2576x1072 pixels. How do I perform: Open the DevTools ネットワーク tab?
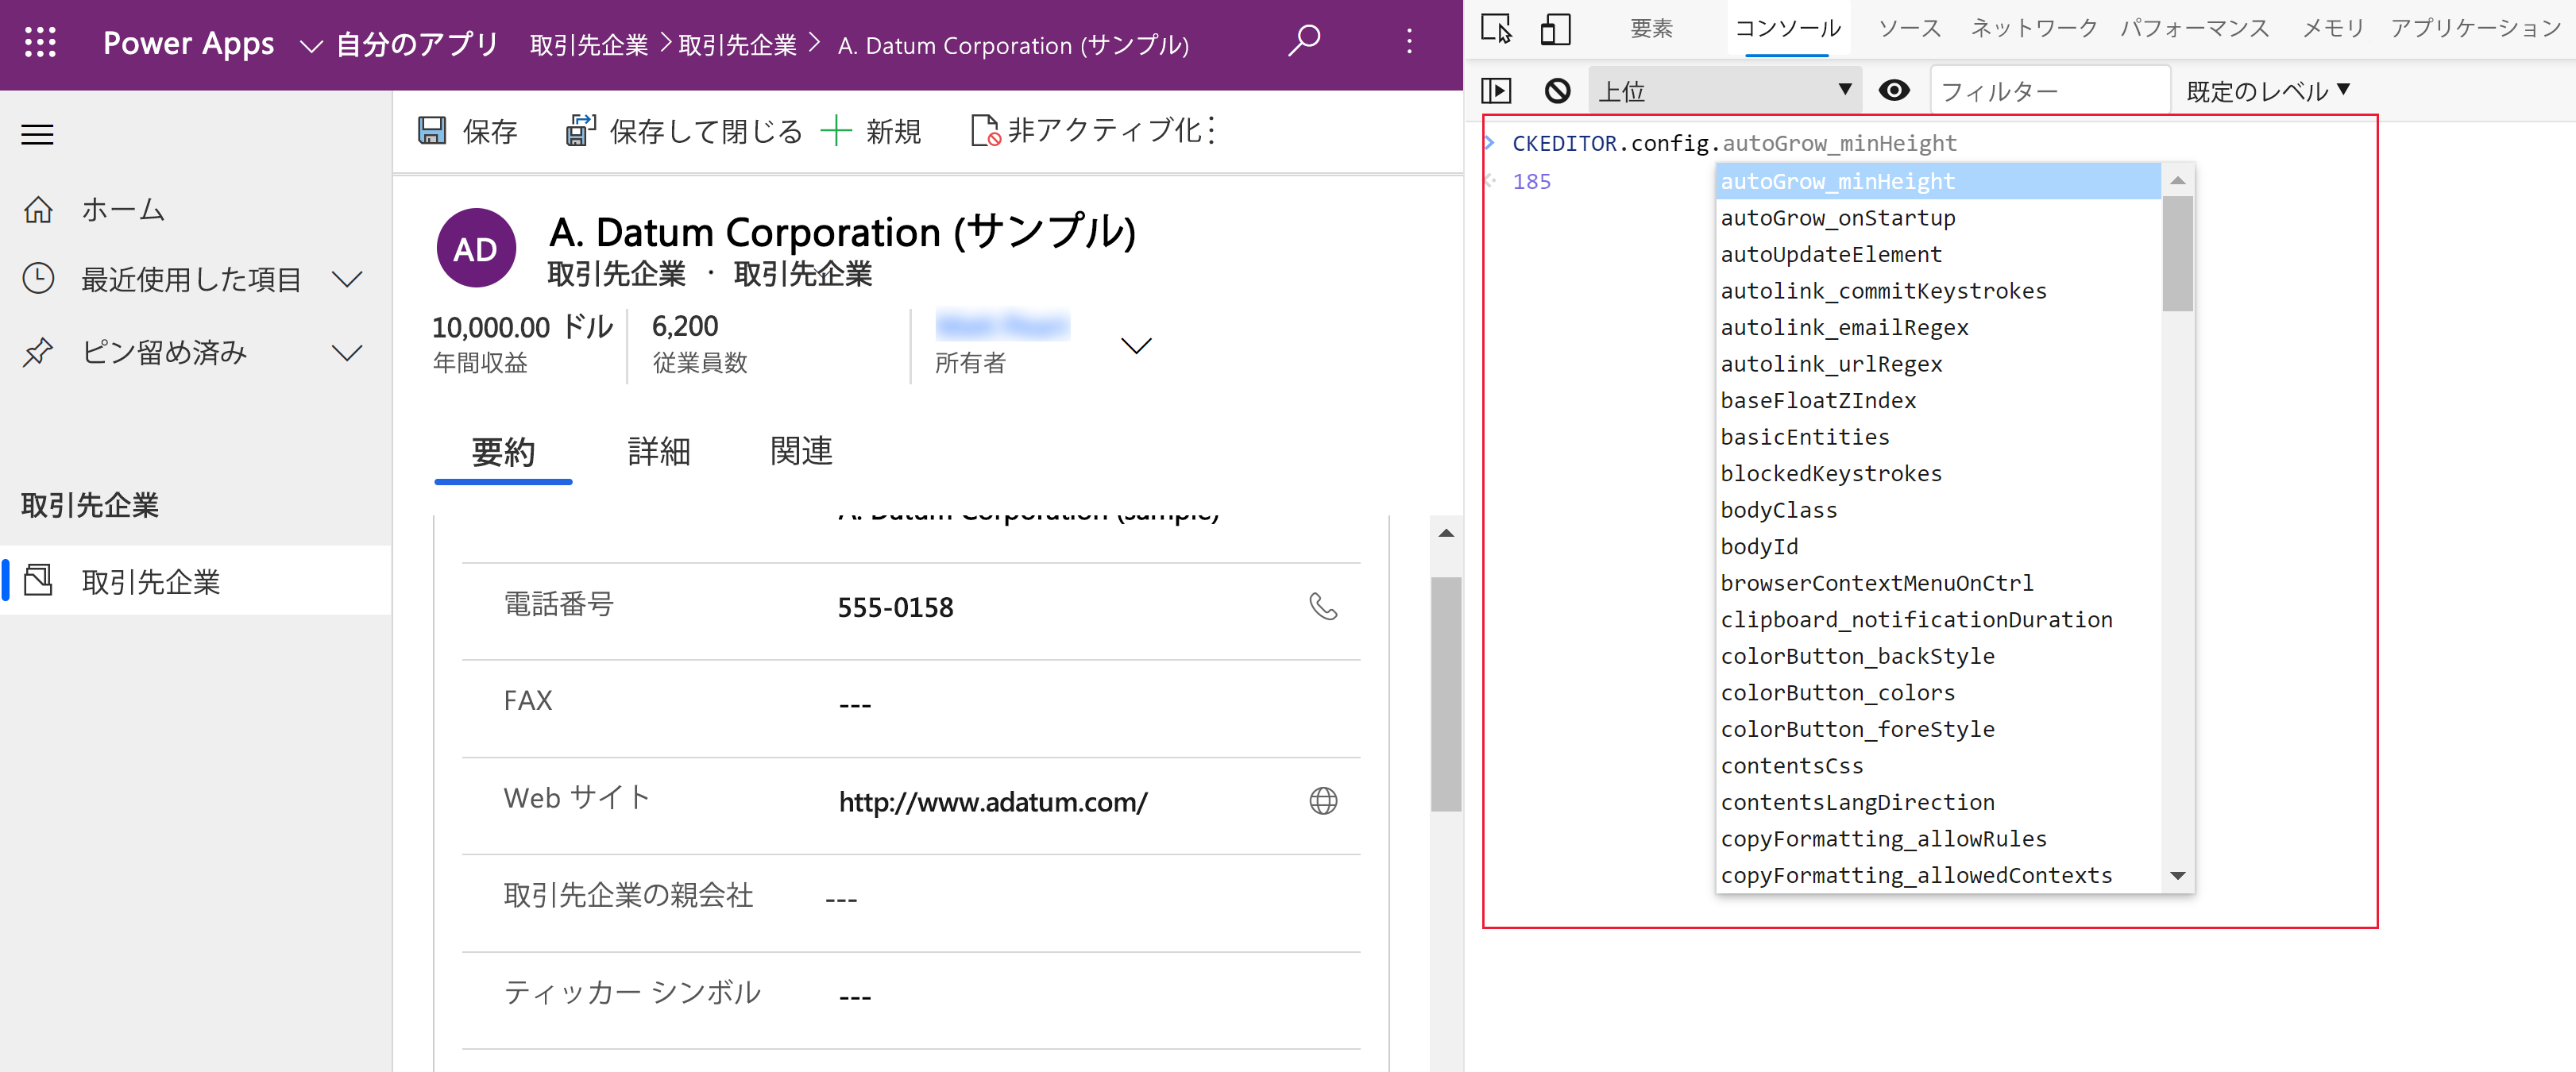(2033, 28)
